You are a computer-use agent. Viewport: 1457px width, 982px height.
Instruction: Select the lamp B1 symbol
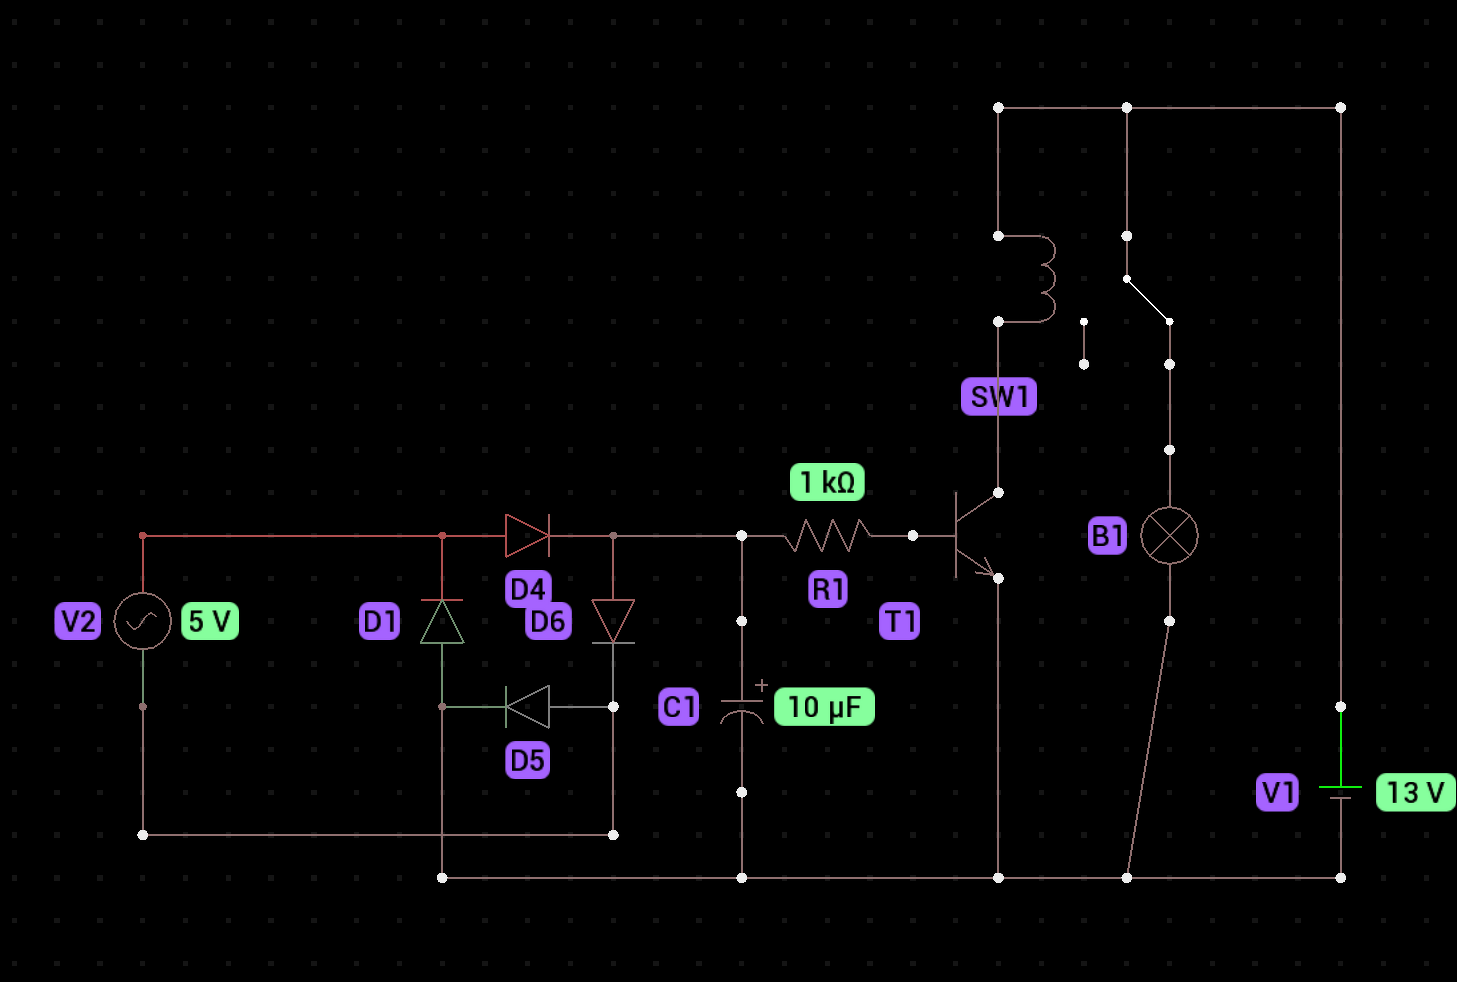coord(1169,535)
